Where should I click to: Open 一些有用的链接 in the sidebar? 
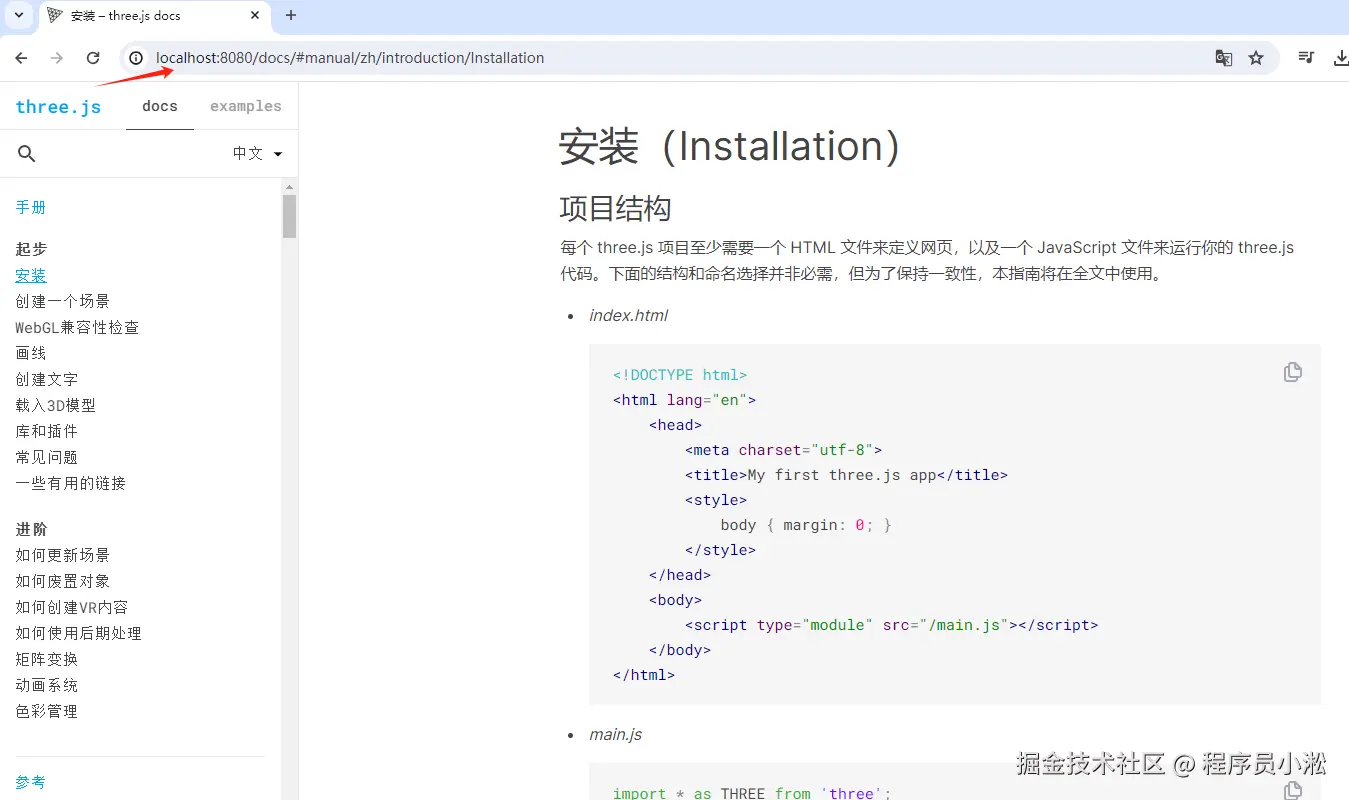click(x=70, y=483)
